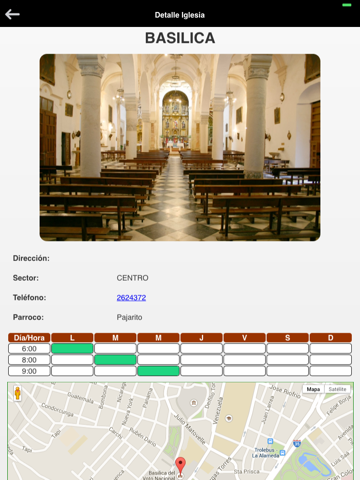
Task: Click the museum icon on map
Action: (x=193, y=403)
